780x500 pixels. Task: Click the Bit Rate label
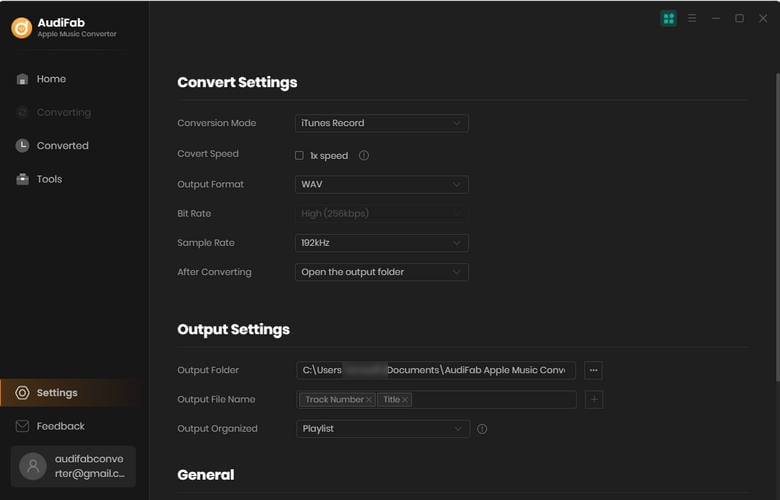coord(194,213)
